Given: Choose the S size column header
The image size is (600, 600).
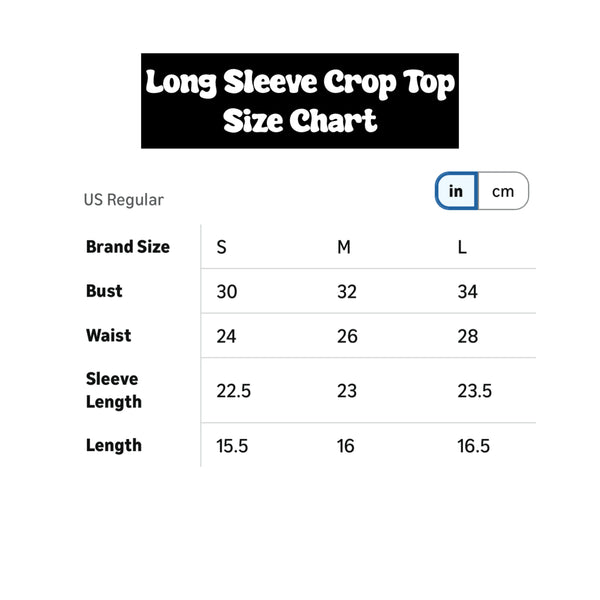Looking at the screenshot, I should click(x=221, y=248).
